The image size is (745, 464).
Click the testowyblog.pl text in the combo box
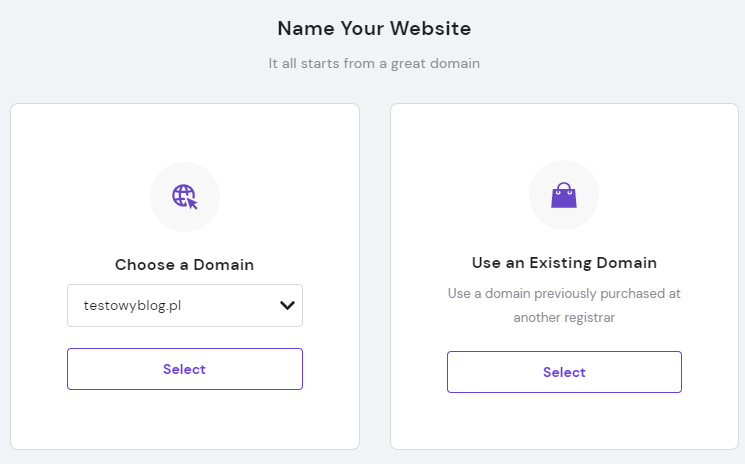click(x=133, y=305)
